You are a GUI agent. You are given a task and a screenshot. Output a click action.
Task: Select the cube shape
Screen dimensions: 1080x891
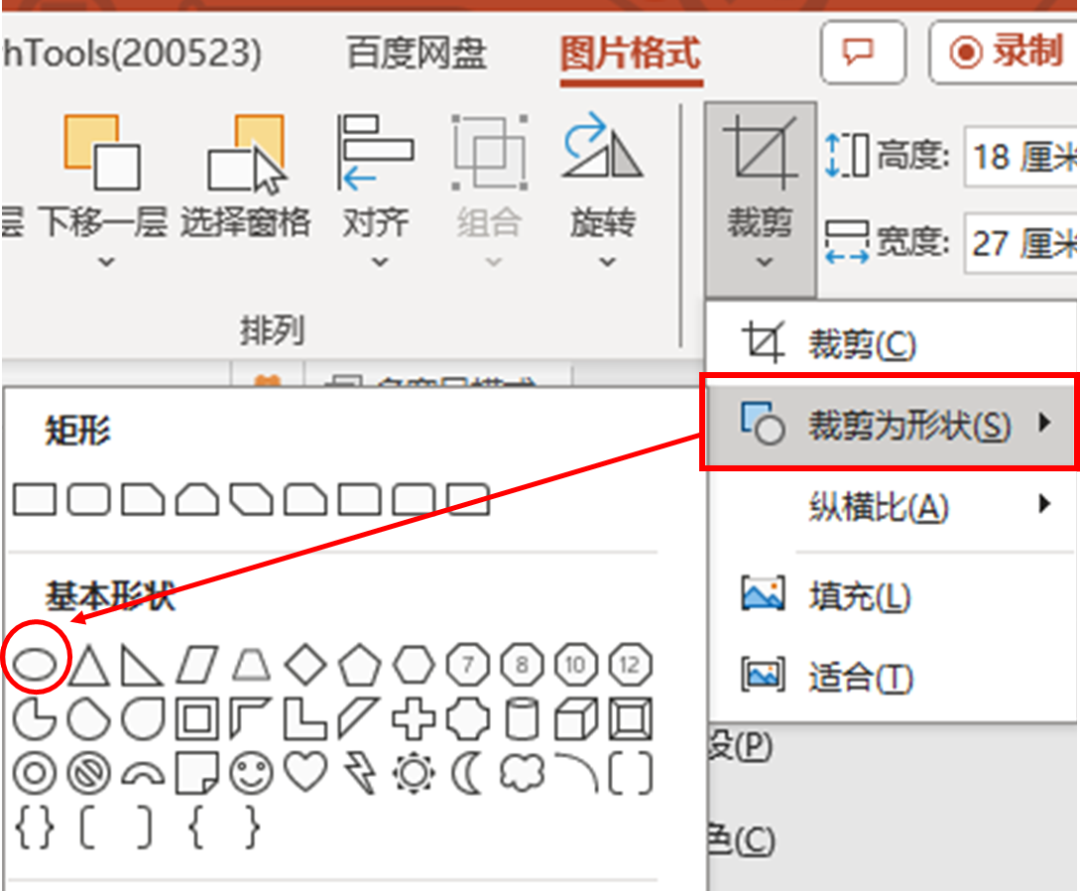click(x=576, y=717)
